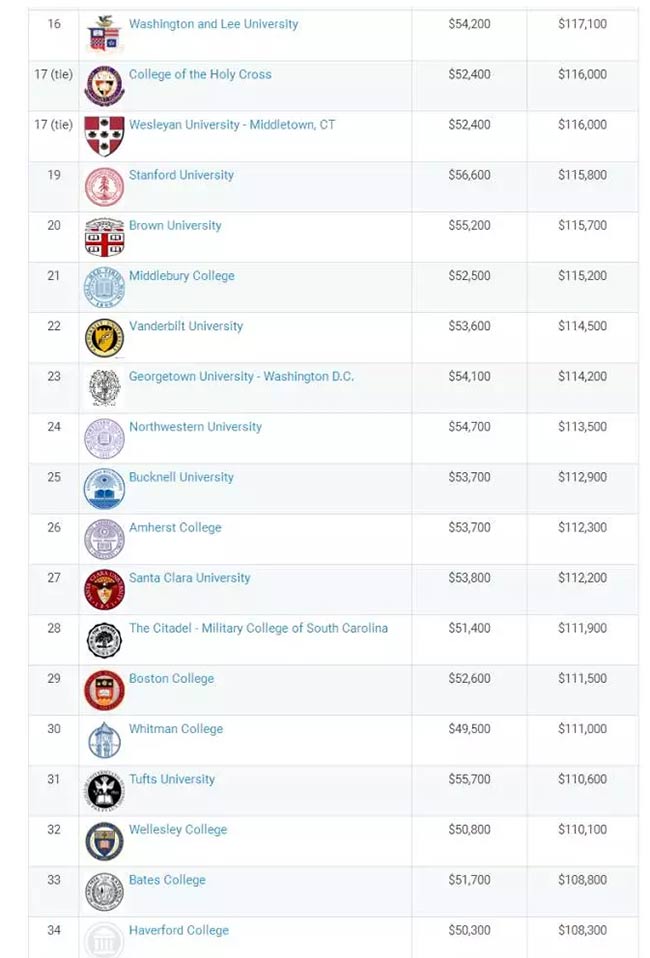Open Georgetown University - Washington D.C. link

[x=241, y=376]
